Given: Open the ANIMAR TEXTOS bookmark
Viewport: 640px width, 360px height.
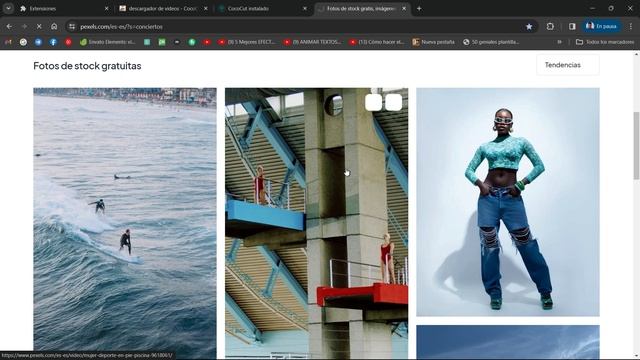Looking at the screenshot, I should coord(312,42).
